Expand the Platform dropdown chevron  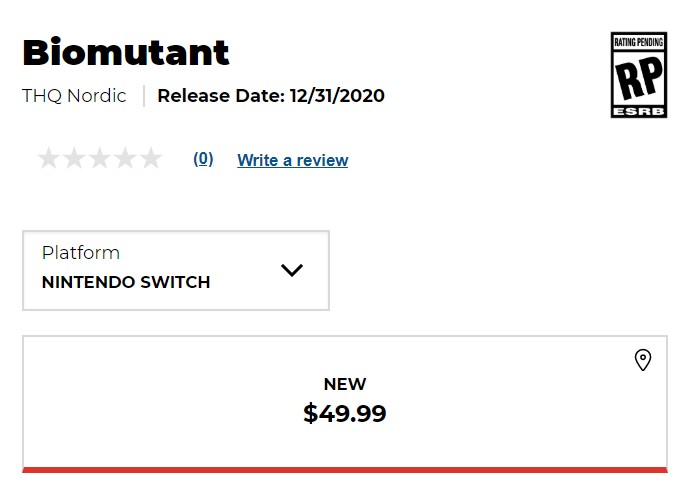pos(292,270)
